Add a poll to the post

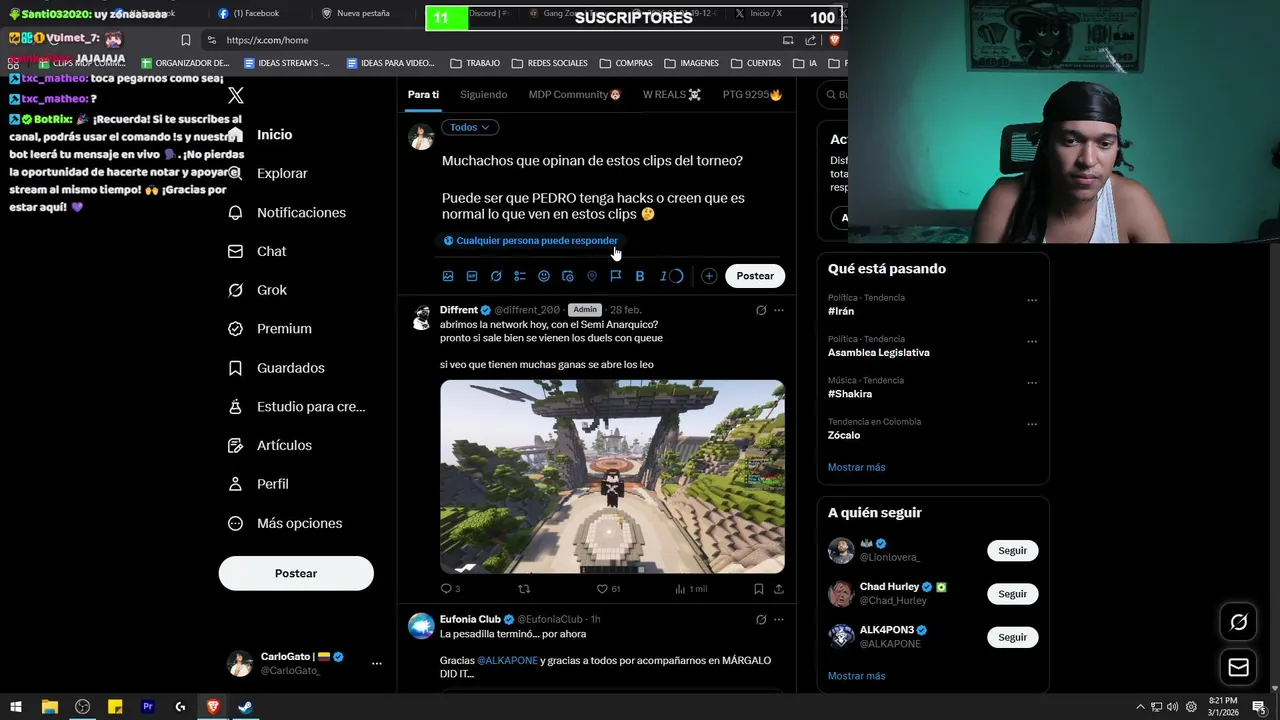(x=520, y=276)
